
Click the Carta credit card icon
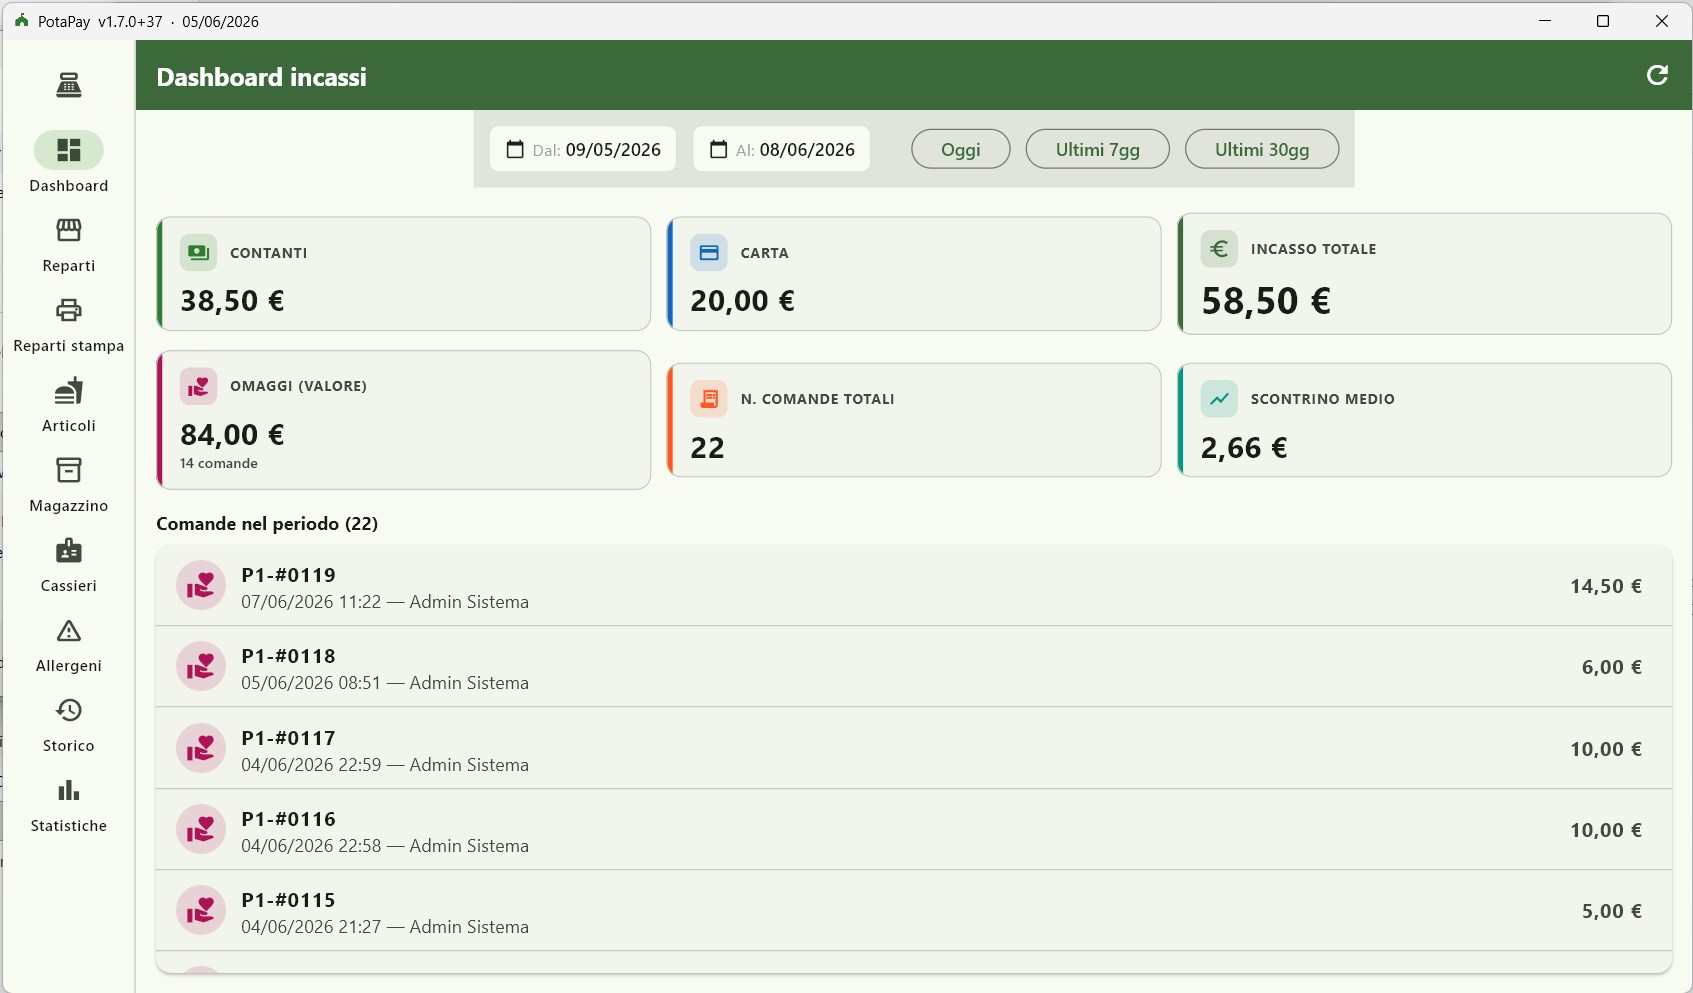tap(709, 252)
